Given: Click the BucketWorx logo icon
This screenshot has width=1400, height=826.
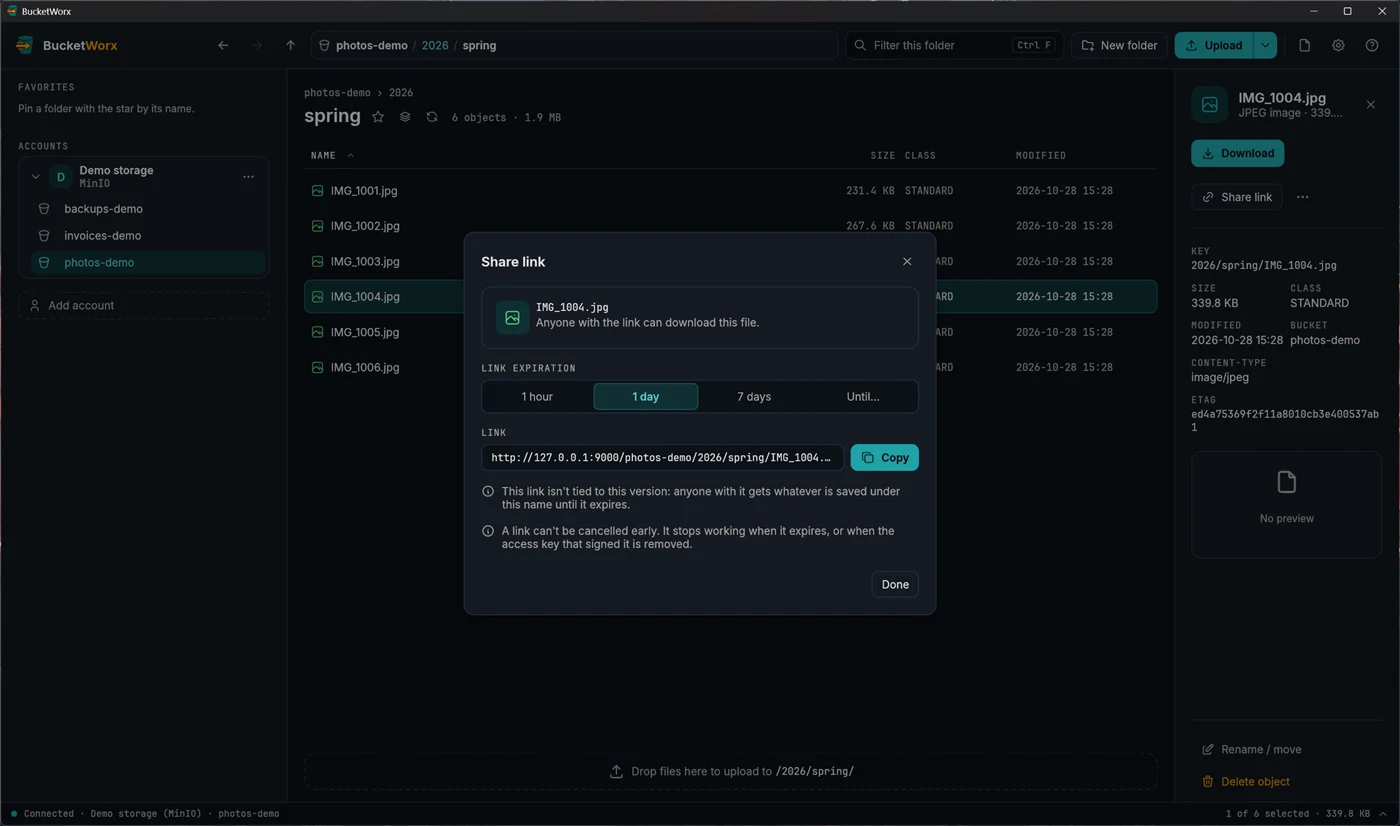Looking at the screenshot, I should click(25, 45).
